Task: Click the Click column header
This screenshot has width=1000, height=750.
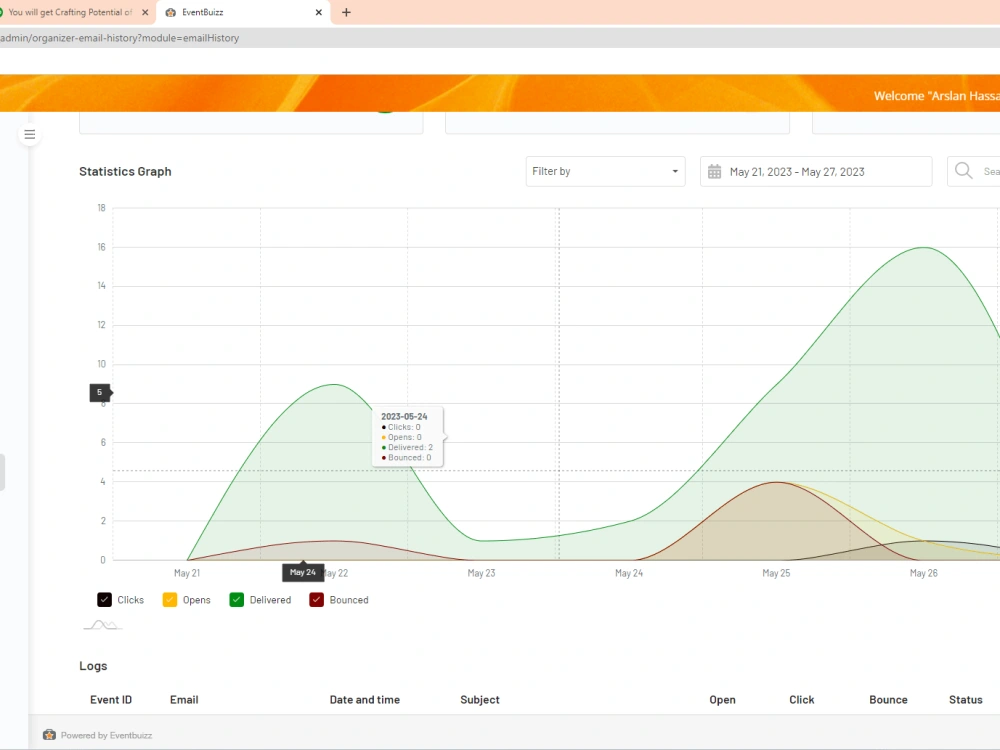Action: pos(802,700)
